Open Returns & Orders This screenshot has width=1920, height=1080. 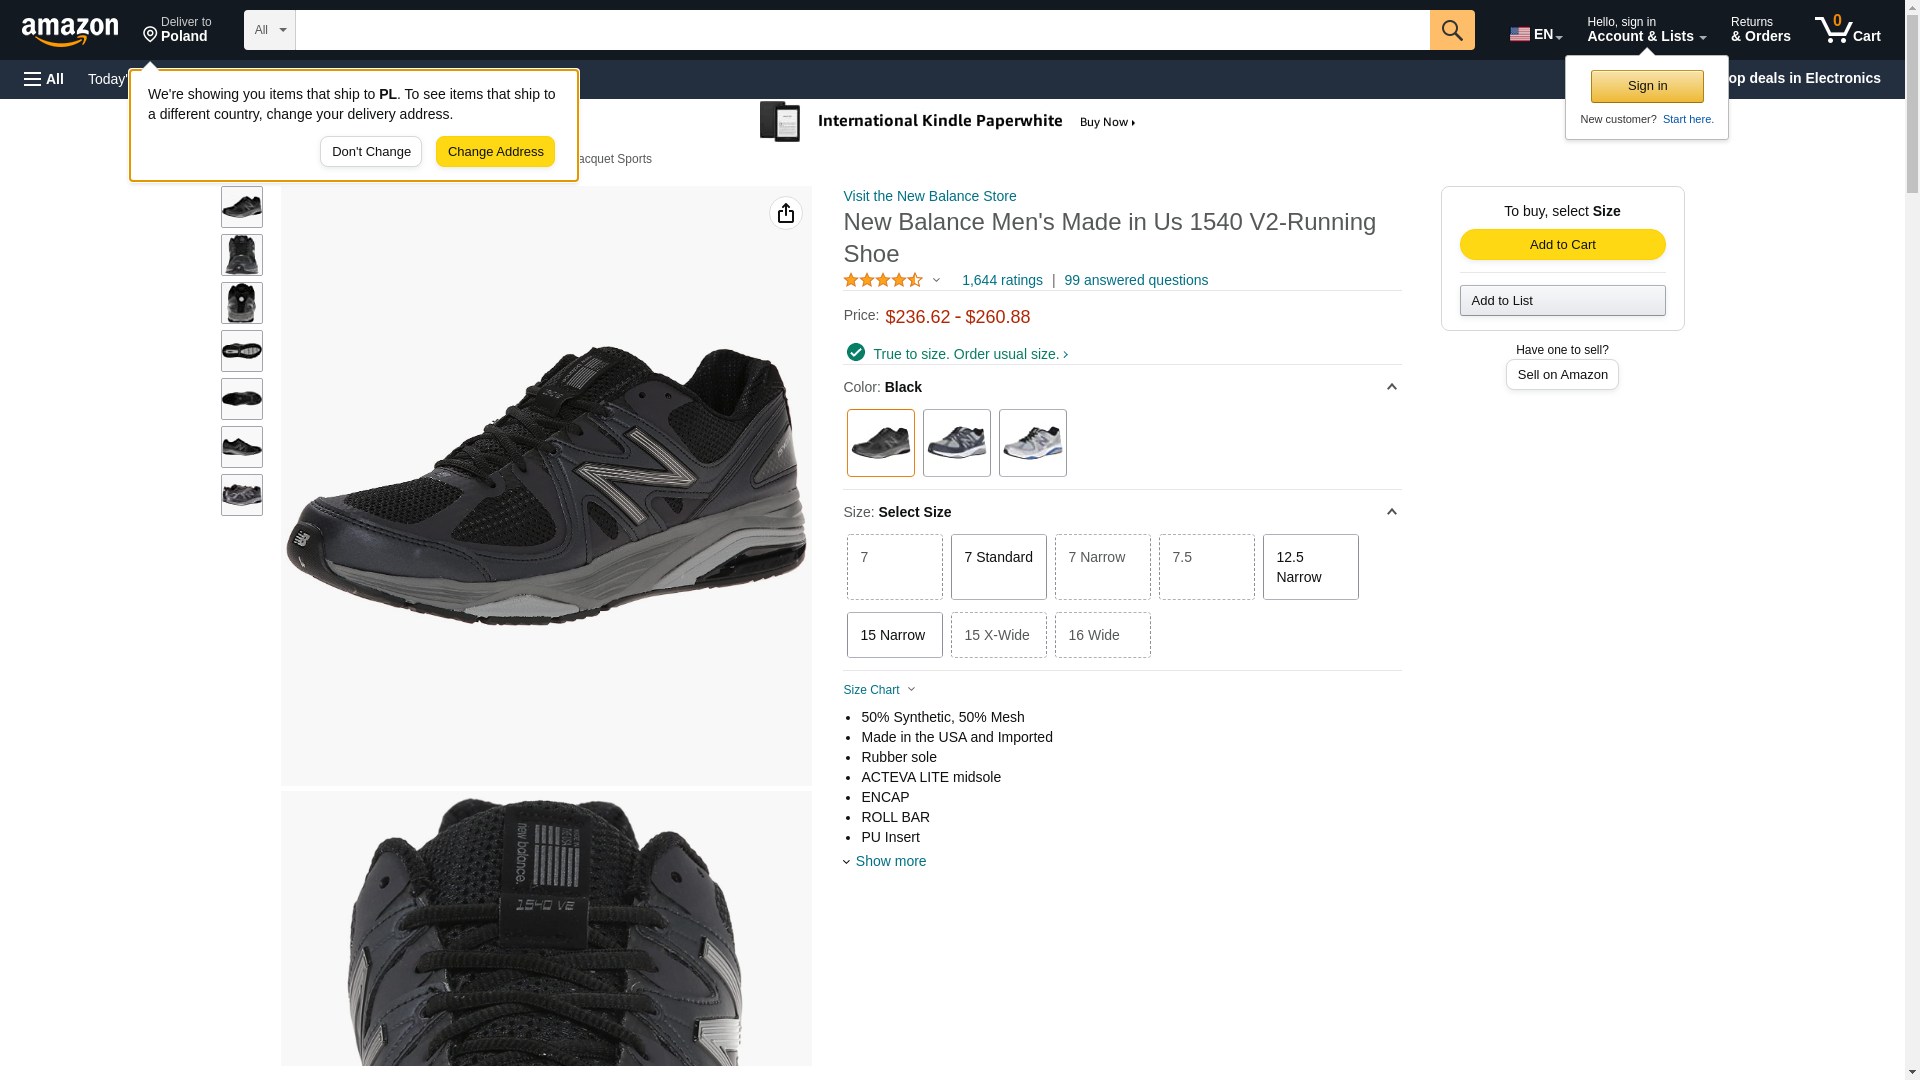point(1759,30)
